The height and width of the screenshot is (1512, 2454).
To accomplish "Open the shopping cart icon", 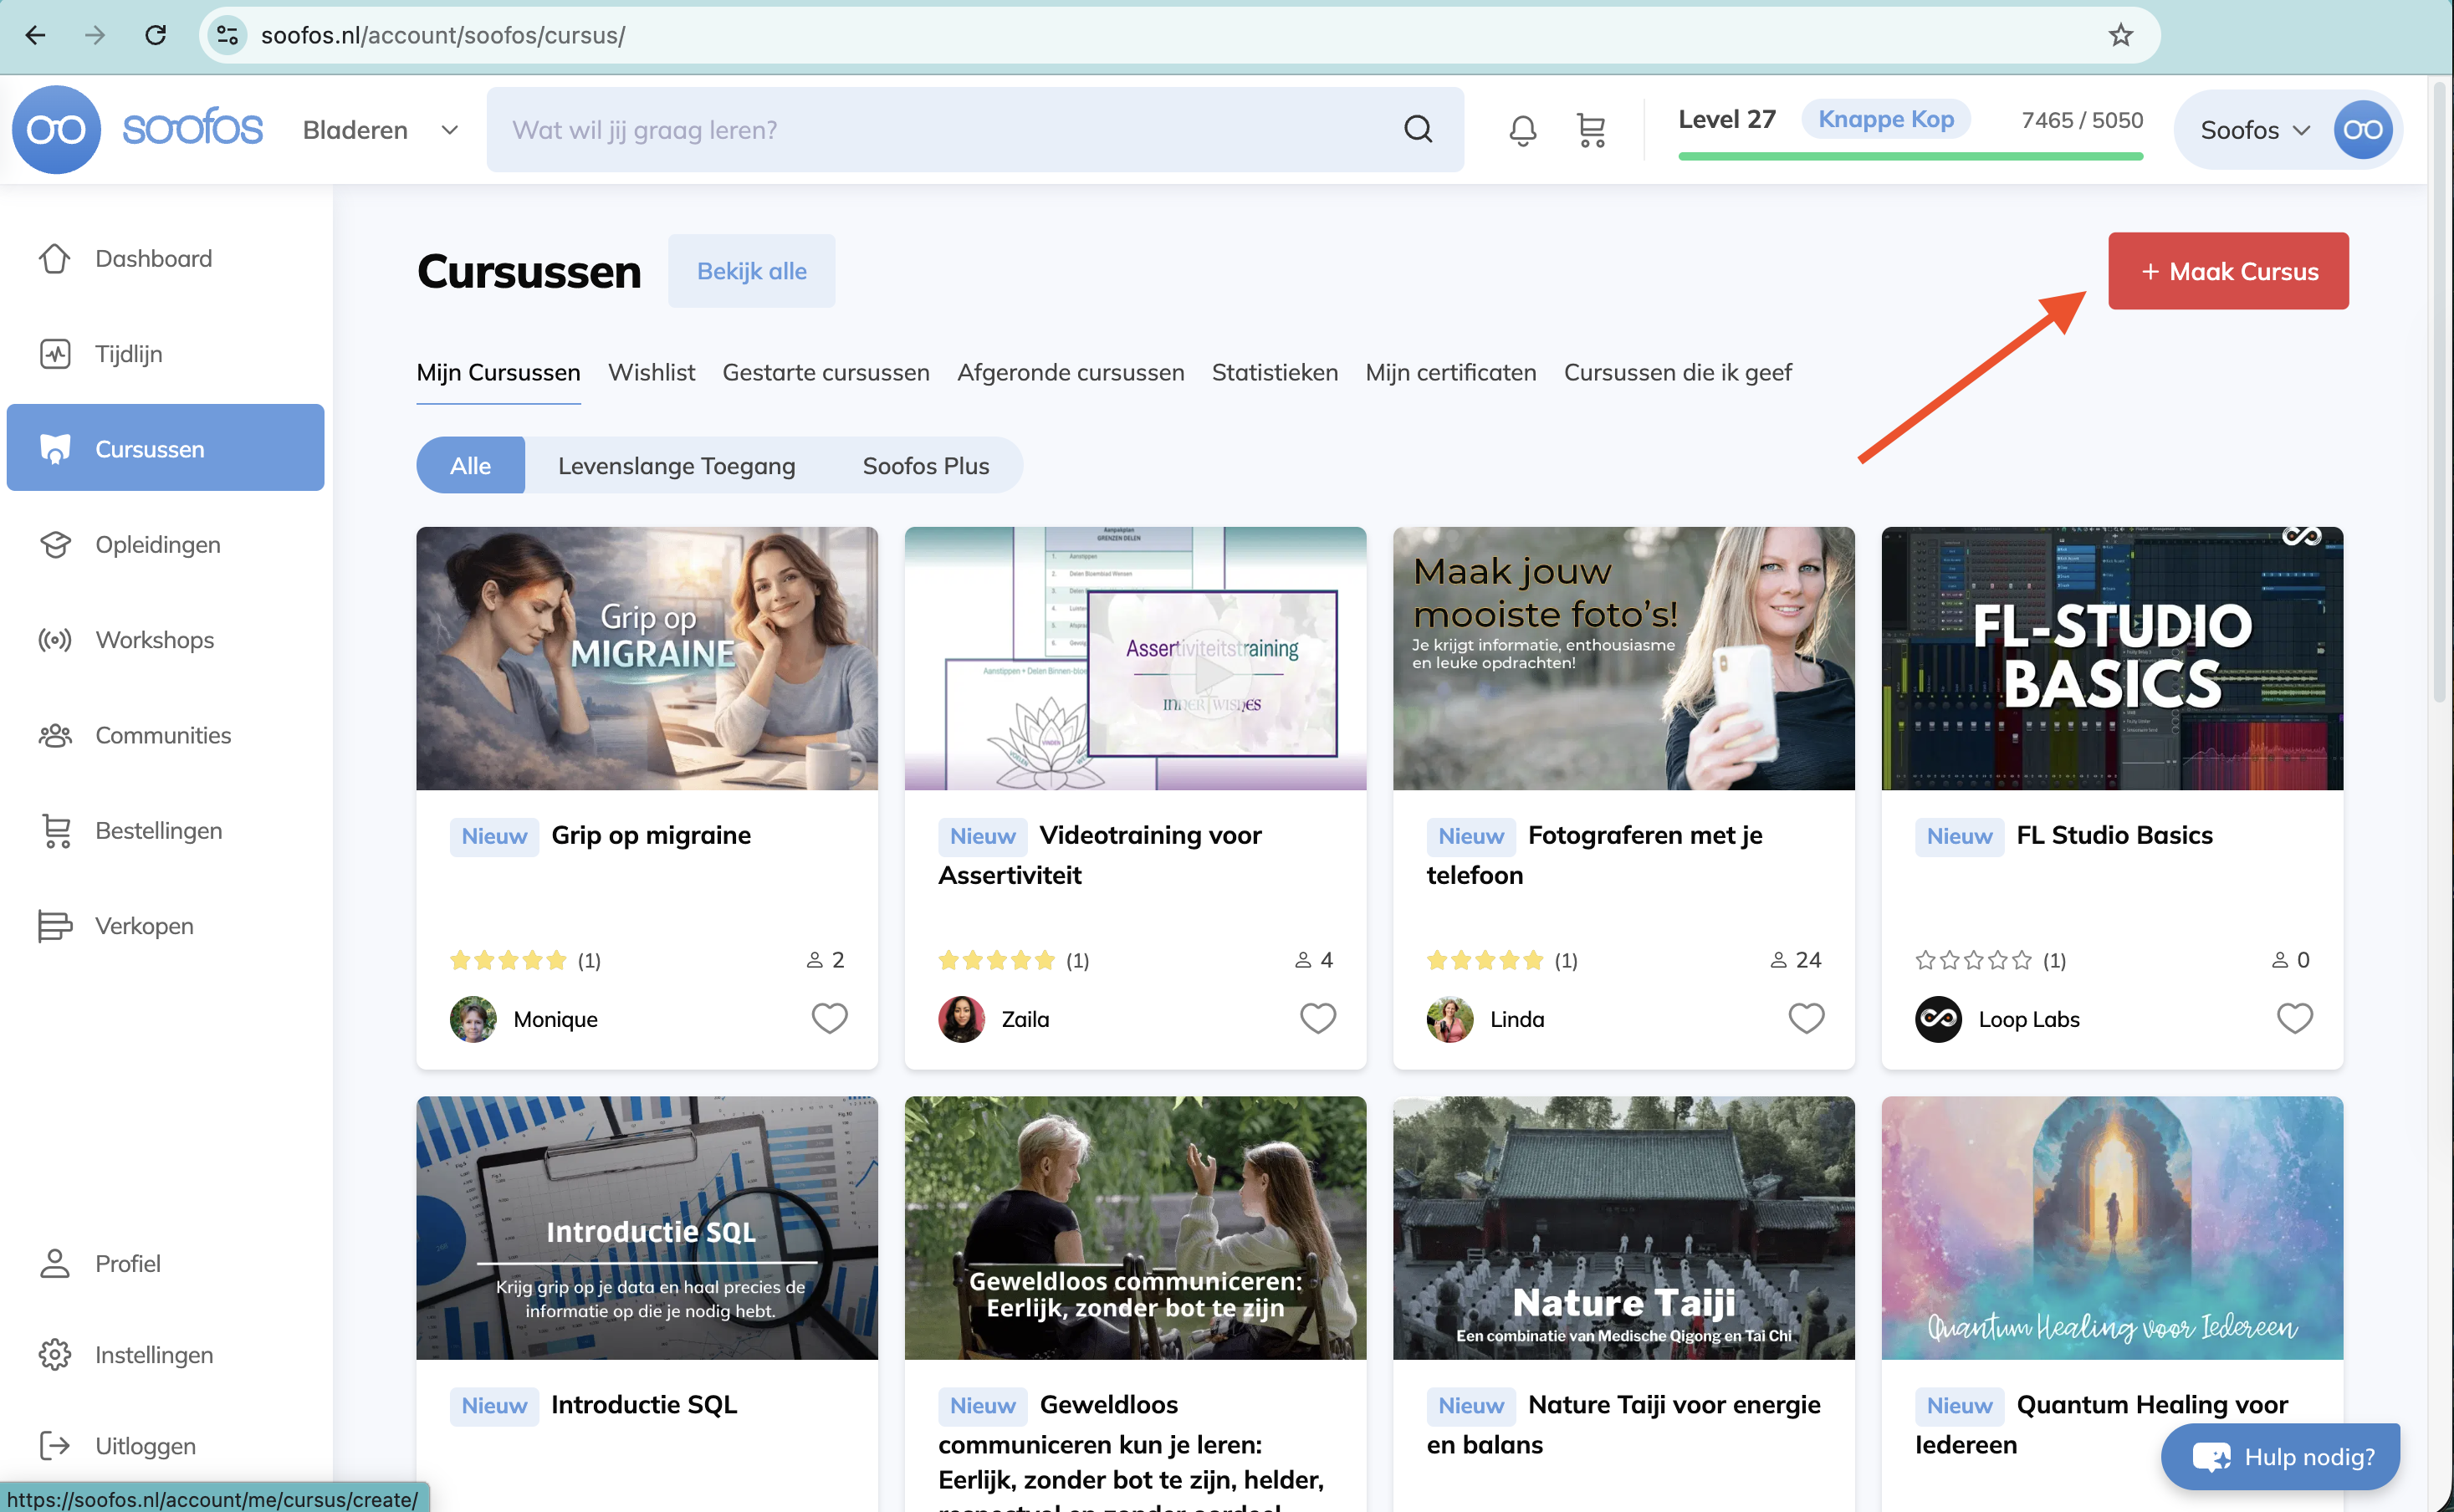I will click(x=1590, y=130).
